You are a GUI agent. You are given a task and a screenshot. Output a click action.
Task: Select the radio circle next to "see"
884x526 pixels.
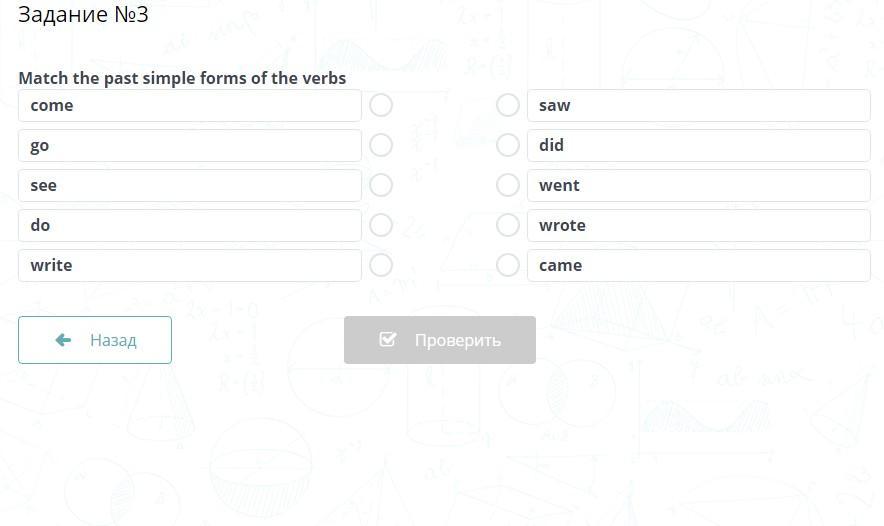[381, 185]
